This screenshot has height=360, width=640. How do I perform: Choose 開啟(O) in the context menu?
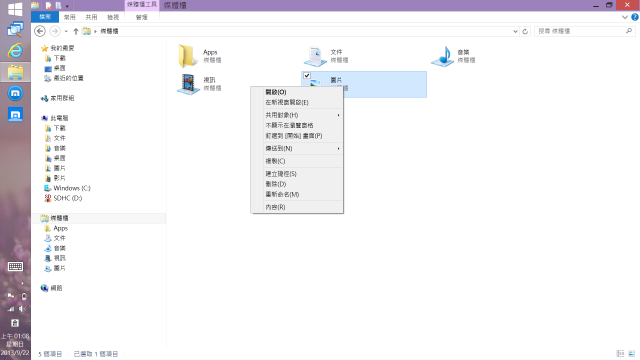tap(297, 92)
